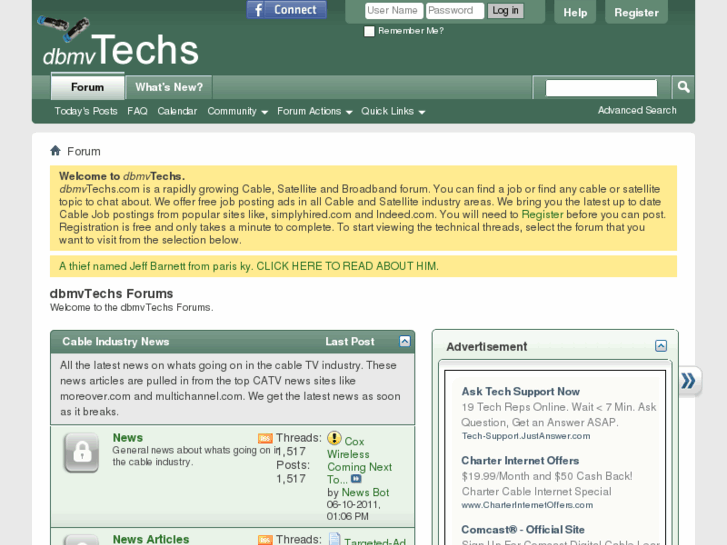Tick the Remember Me checkbox
The width and height of the screenshot is (727, 545).
tap(369, 31)
